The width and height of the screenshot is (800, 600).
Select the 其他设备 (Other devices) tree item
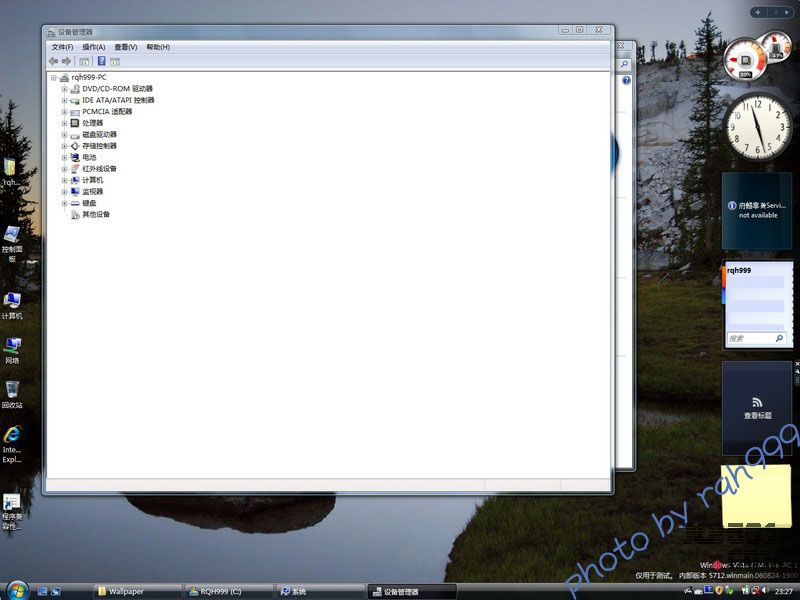coord(96,214)
